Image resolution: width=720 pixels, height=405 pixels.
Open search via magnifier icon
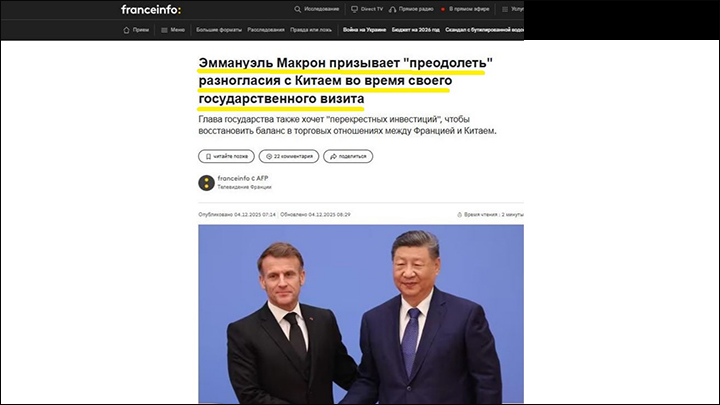[x=298, y=9]
